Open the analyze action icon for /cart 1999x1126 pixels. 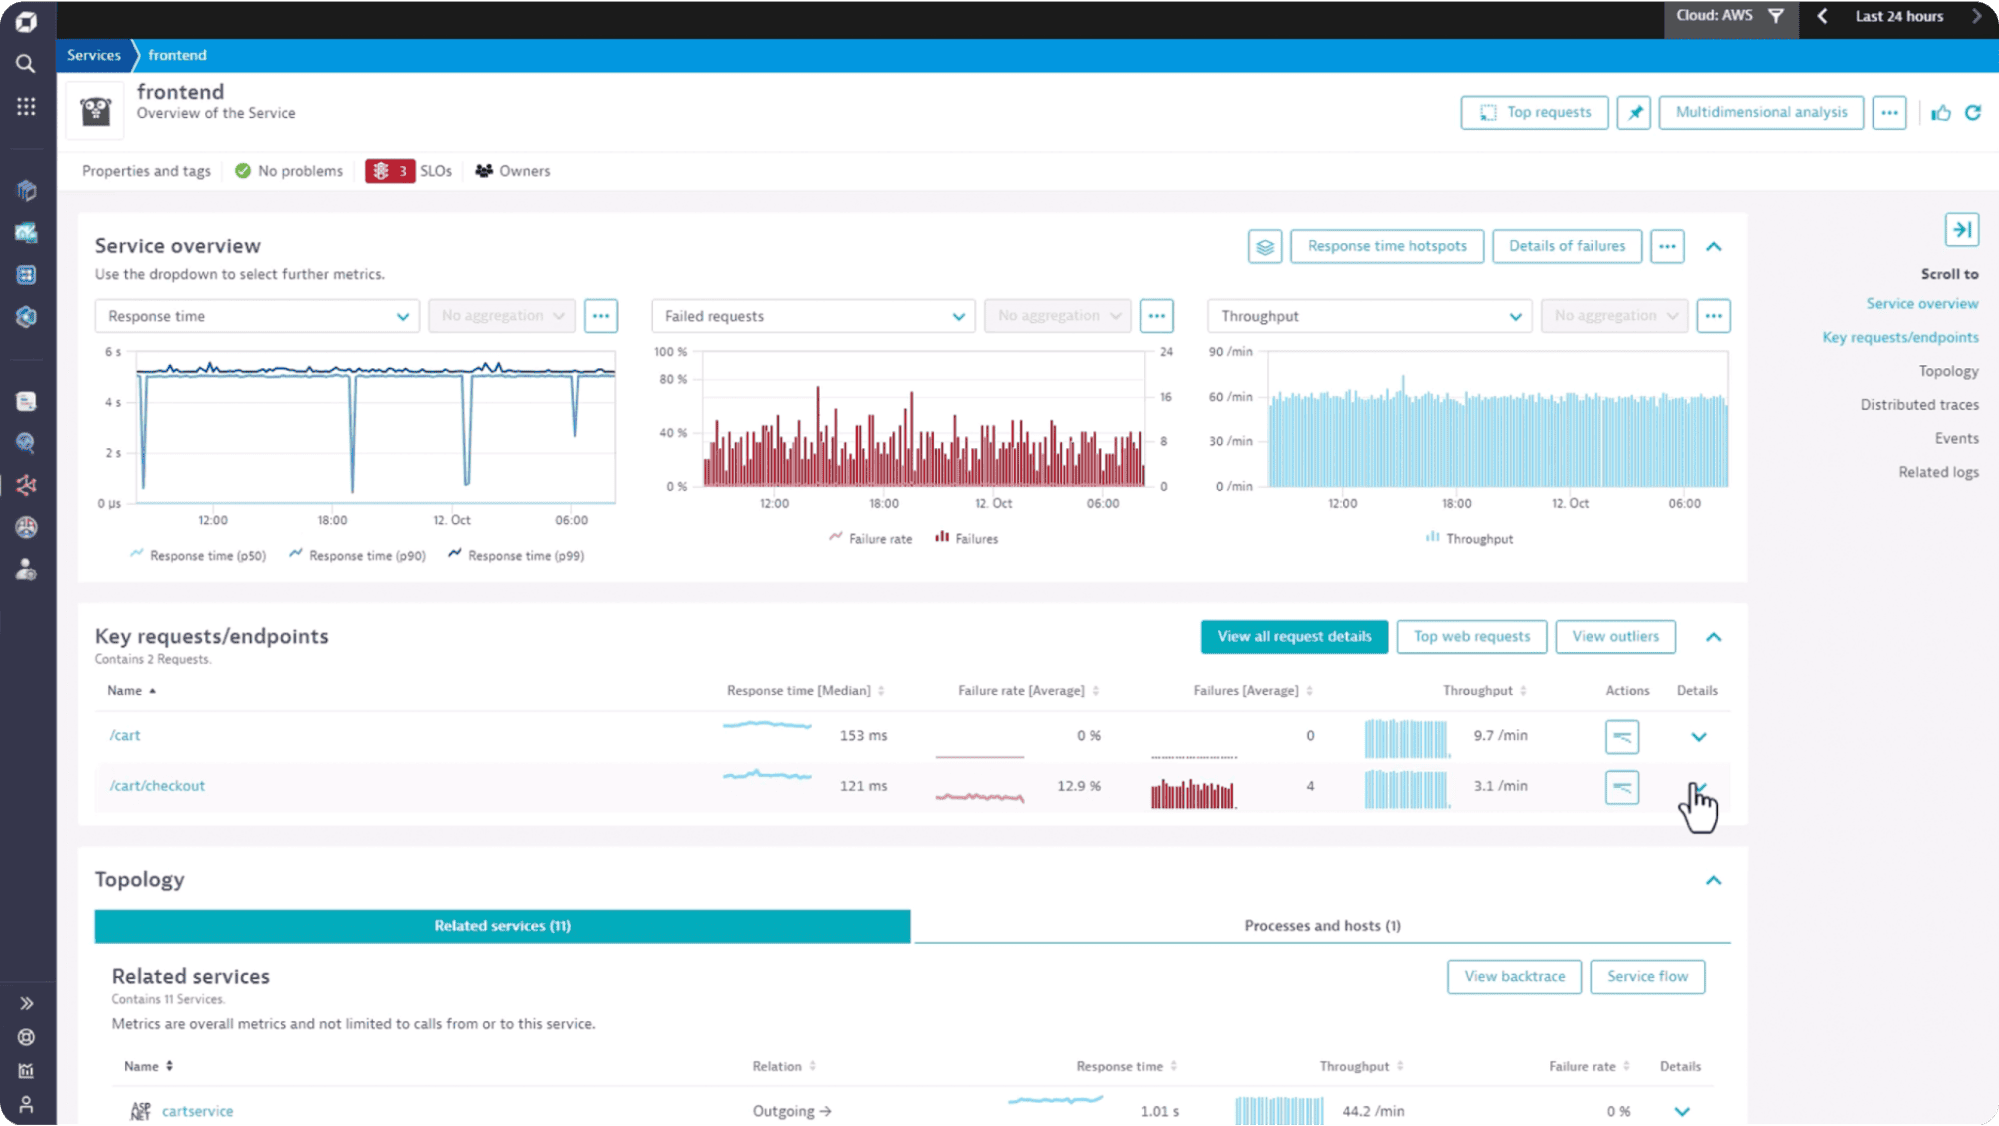pos(1622,736)
